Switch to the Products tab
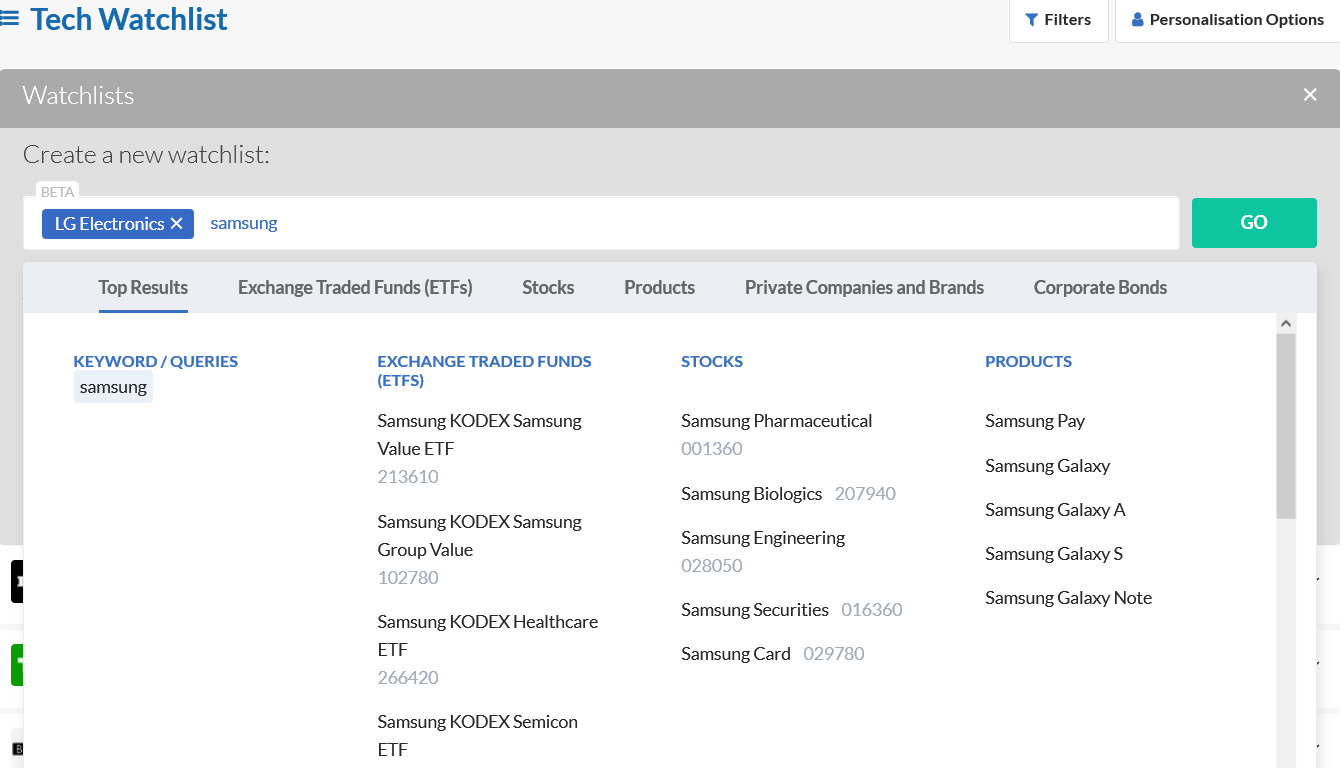1340x768 pixels. coord(659,288)
